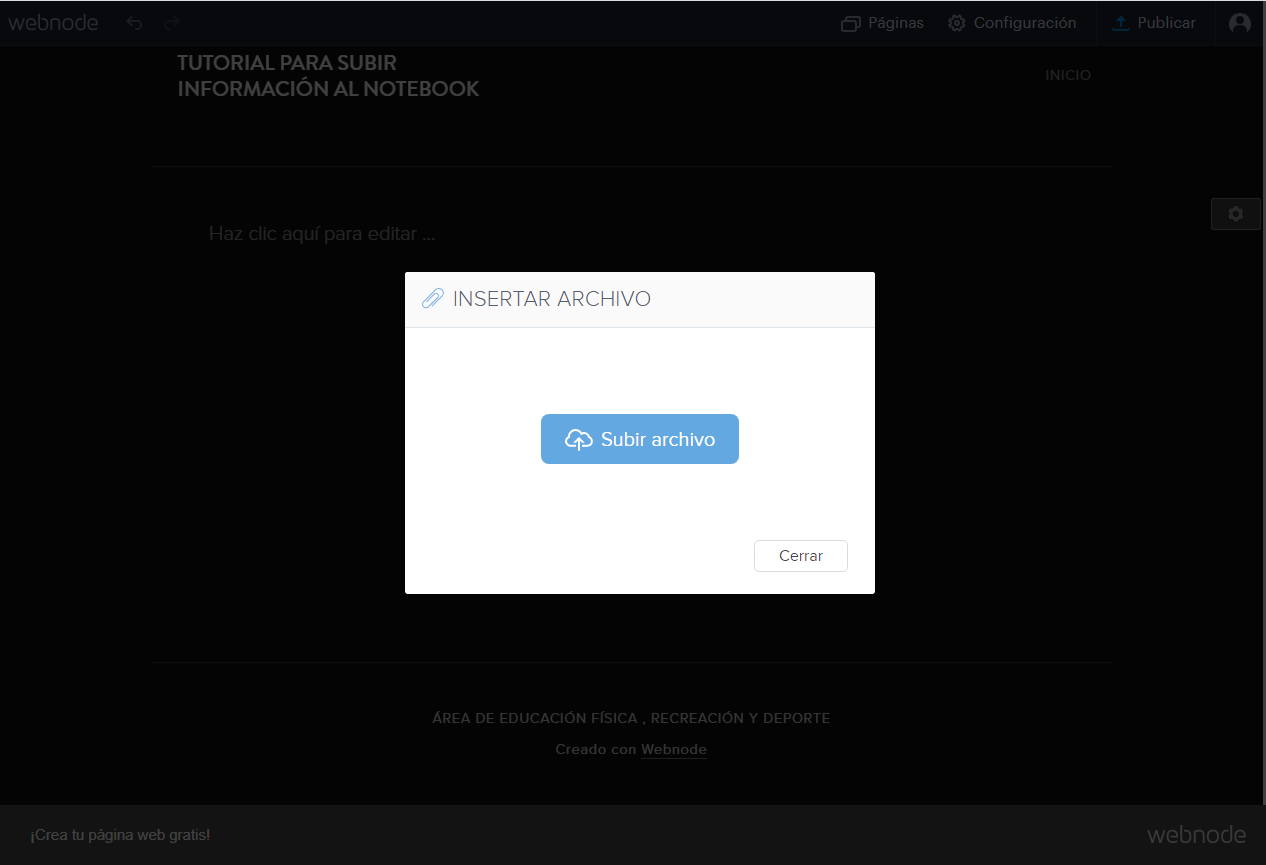Open the user account avatar menu
The width and height of the screenshot is (1266, 865).
click(1240, 23)
